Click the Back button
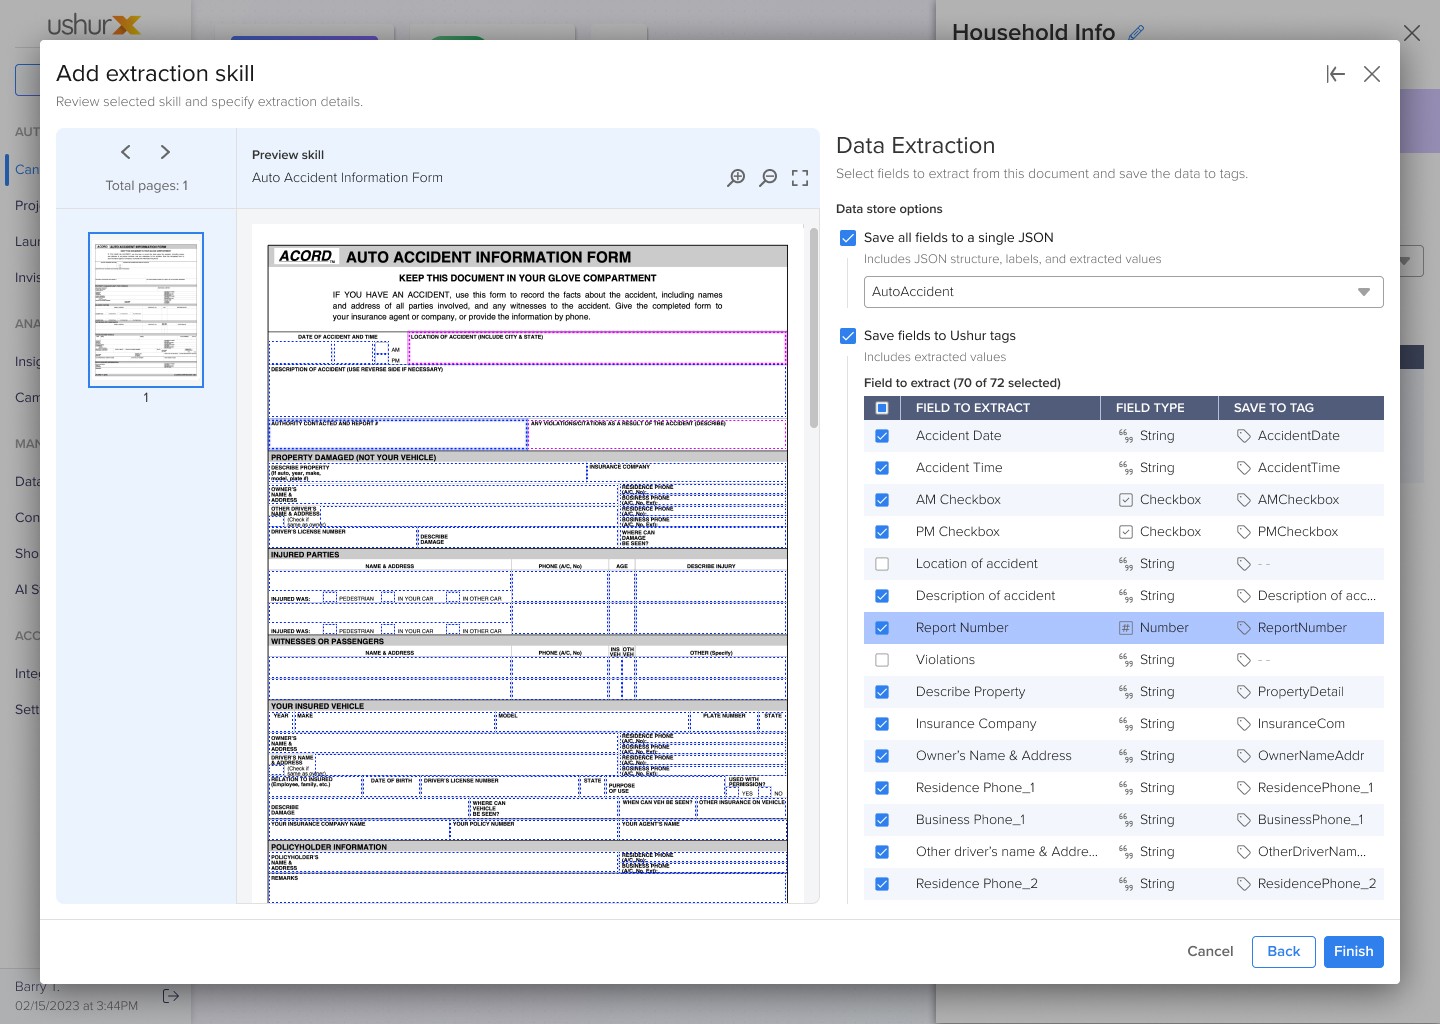Viewport: 1440px width, 1024px height. click(x=1284, y=951)
